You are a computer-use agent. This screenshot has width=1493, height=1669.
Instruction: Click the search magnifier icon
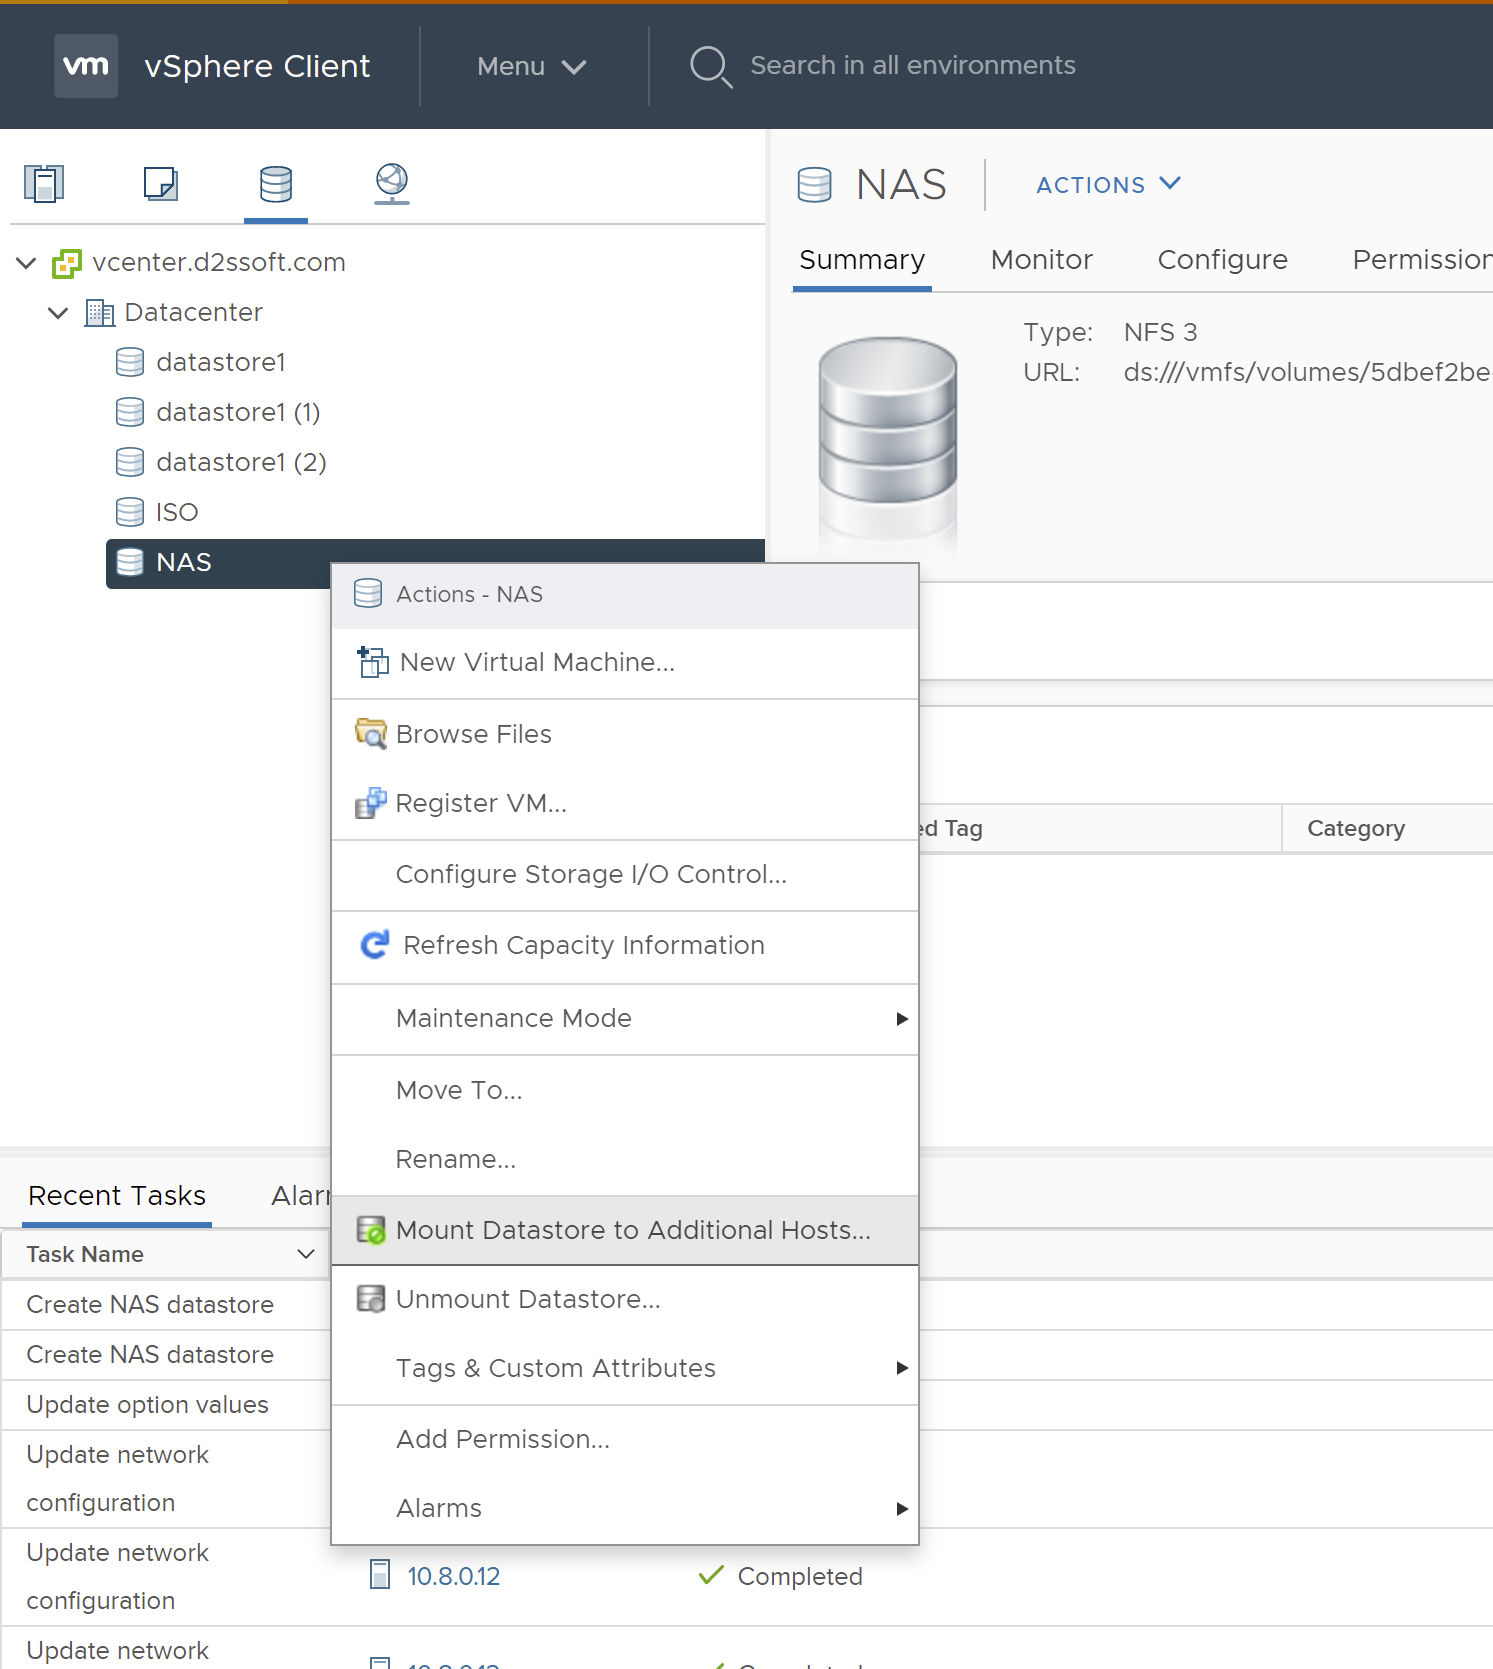point(710,66)
